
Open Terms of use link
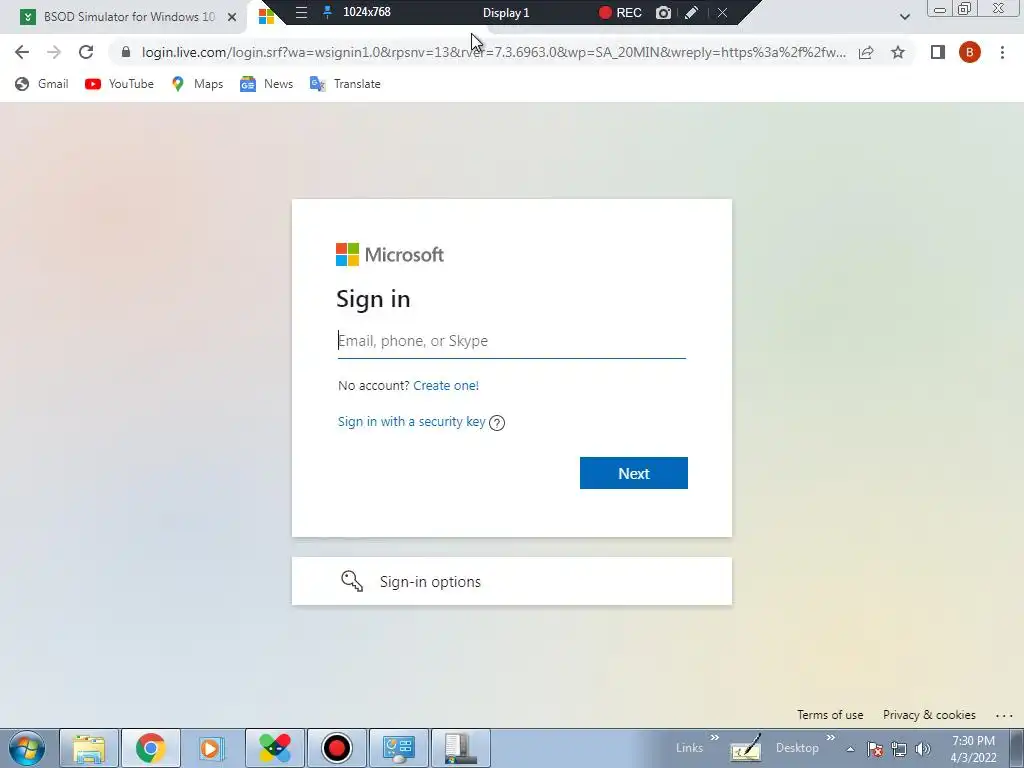point(830,715)
